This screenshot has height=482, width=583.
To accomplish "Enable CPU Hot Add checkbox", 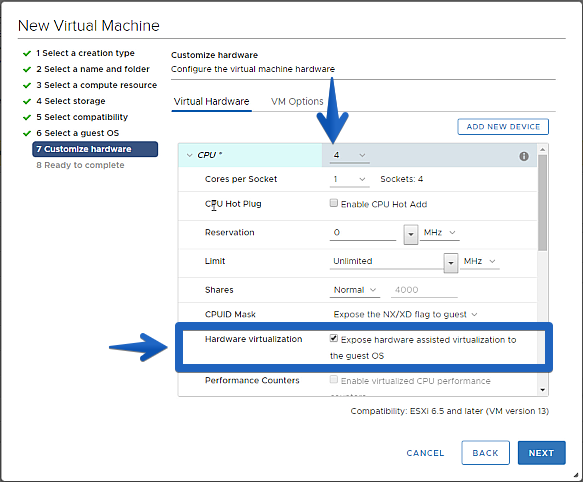I will 334,203.
